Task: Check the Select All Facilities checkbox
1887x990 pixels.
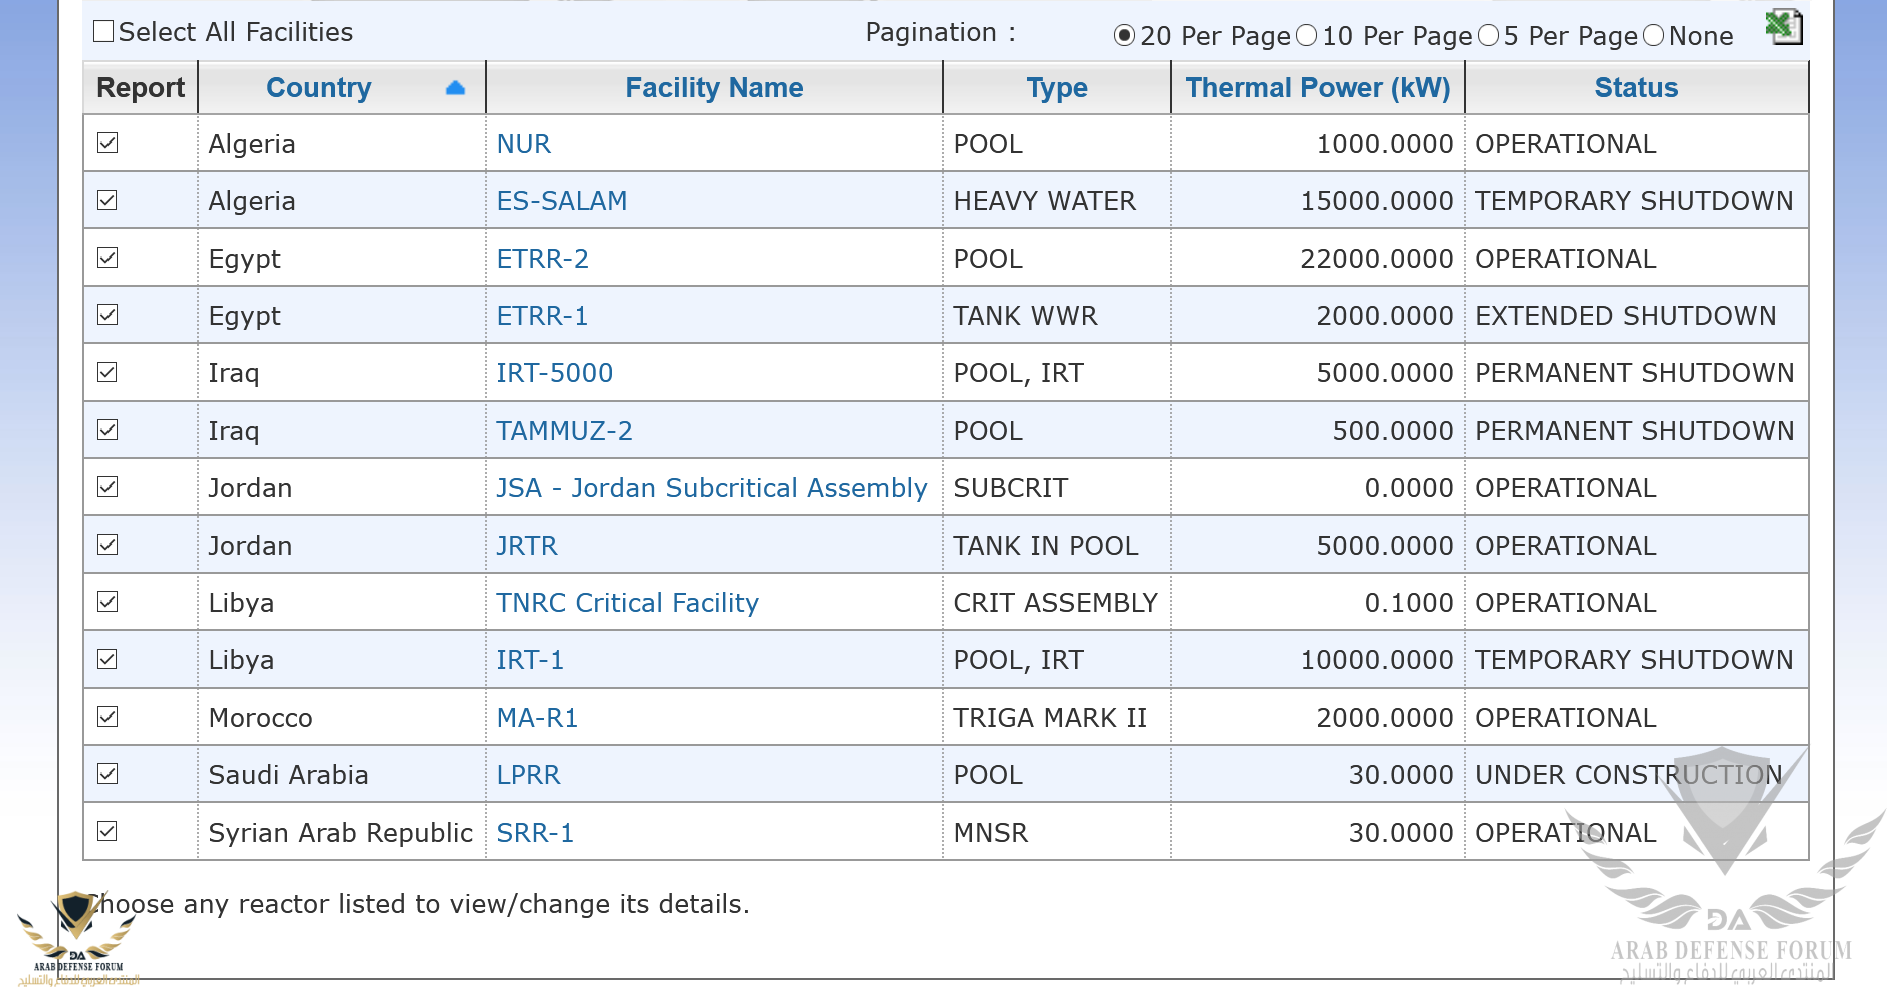Action: [103, 32]
